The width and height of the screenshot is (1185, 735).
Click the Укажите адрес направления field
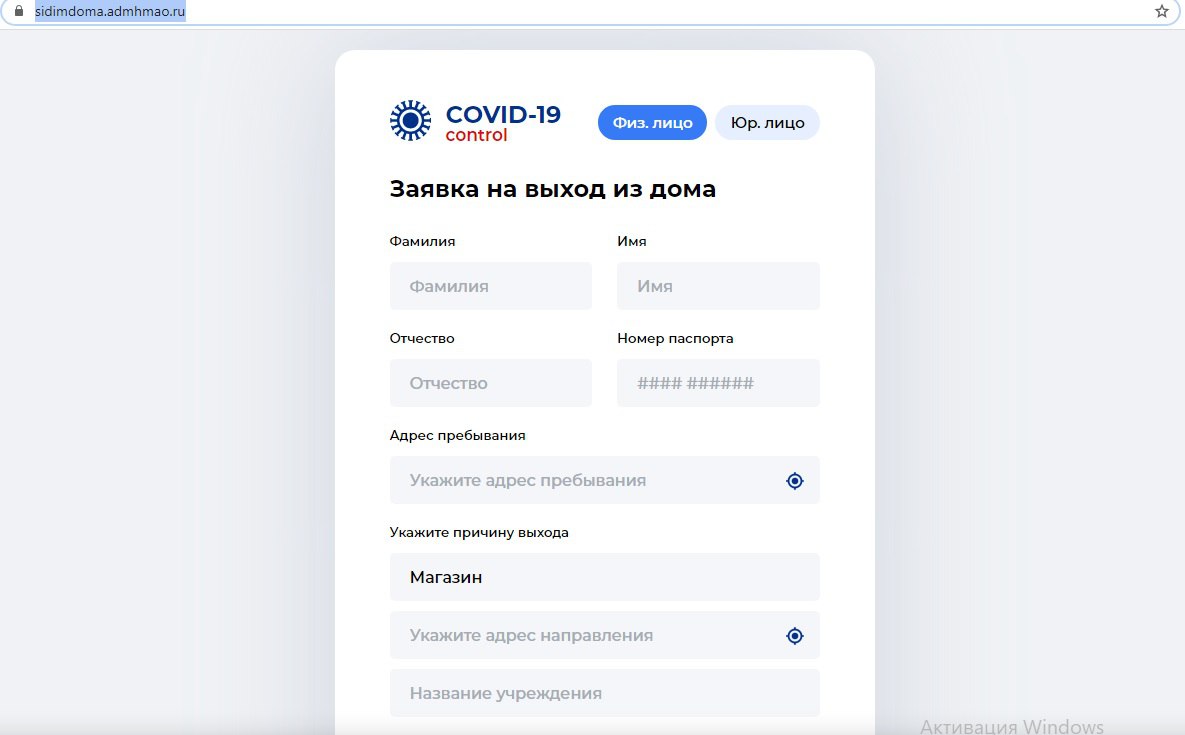tap(605, 635)
